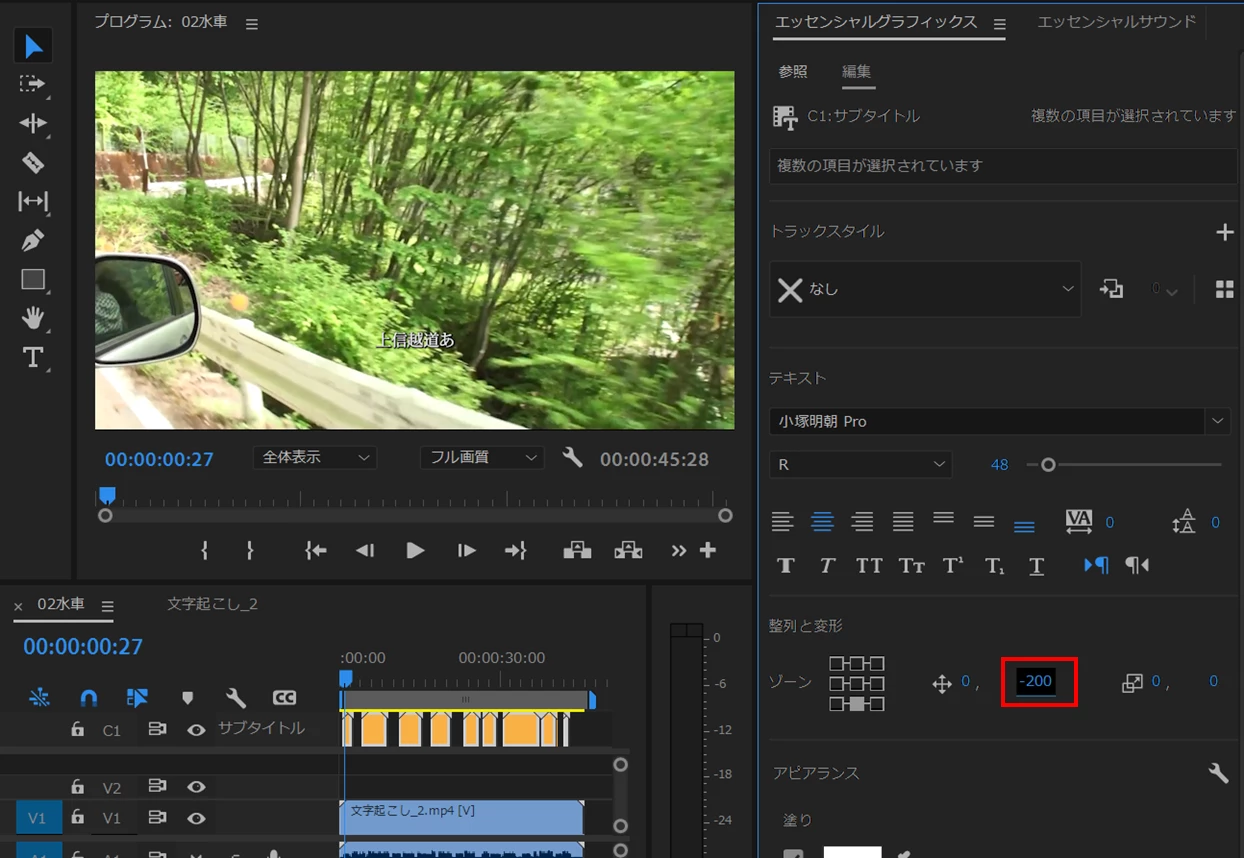This screenshot has height=858, width=1244.
Task: Click the vertical position field -200
Action: click(1036, 681)
